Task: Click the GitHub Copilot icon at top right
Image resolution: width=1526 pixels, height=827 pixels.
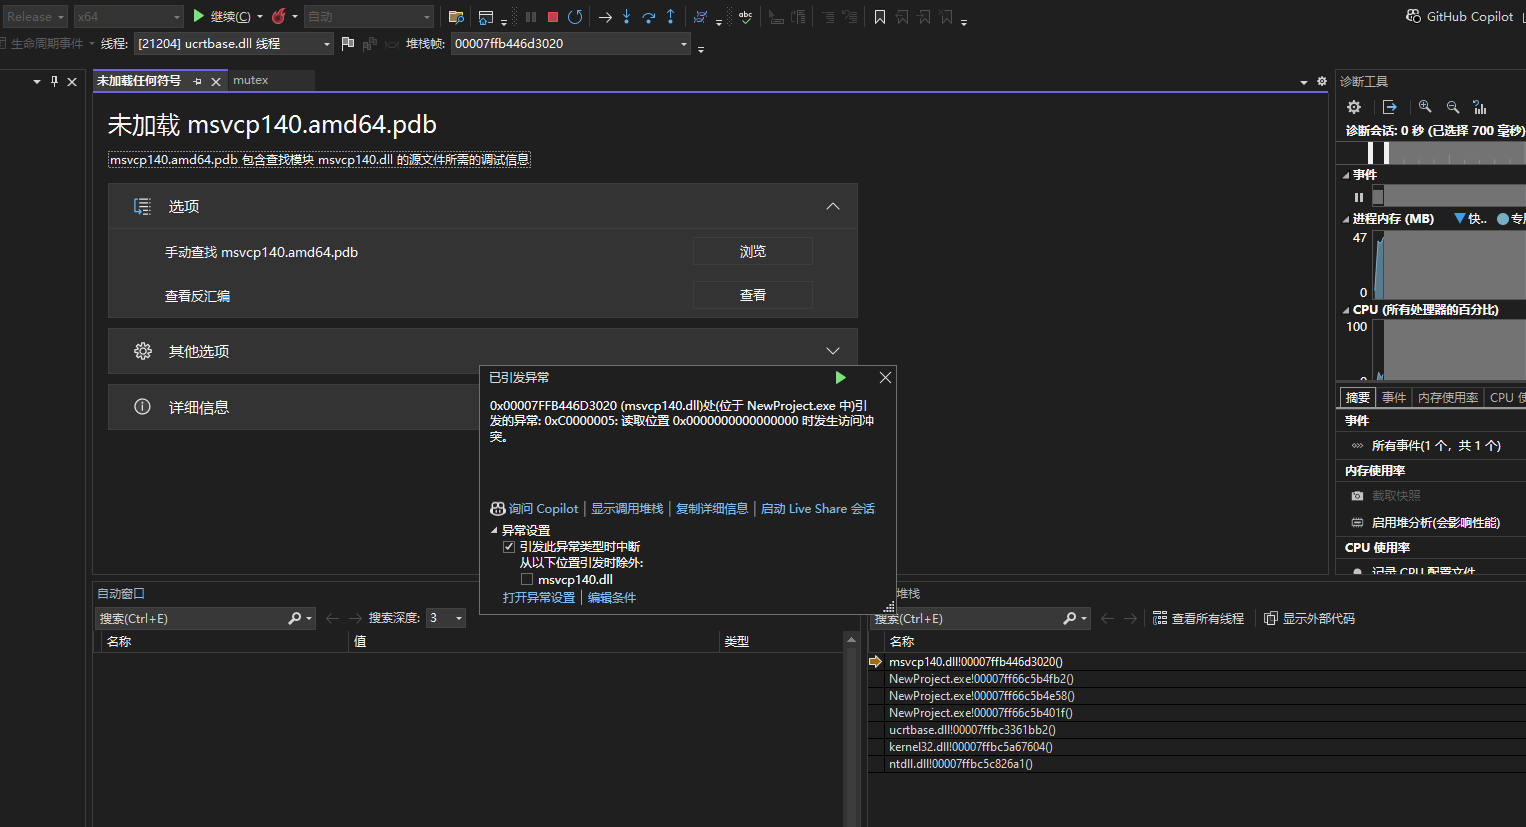Action: point(1413,16)
